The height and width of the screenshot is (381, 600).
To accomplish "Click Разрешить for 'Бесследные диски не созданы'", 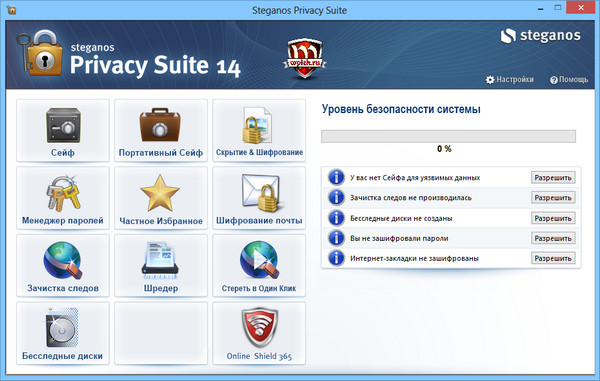I will point(553,218).
